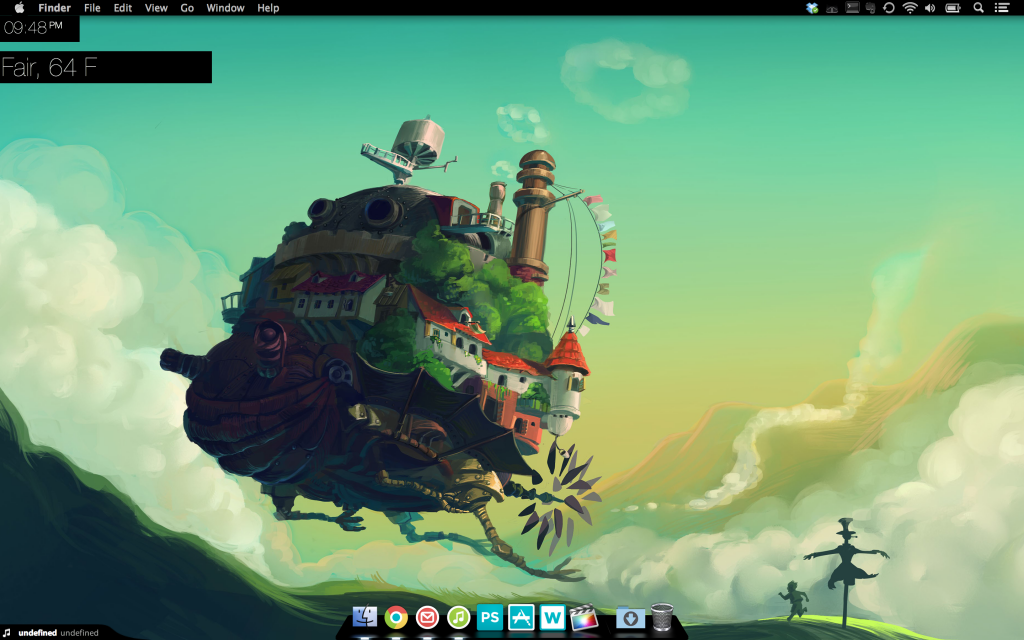Launch Google Chrome from the Dock
This screenshot has height=640, width=1024.
[396, 616]
